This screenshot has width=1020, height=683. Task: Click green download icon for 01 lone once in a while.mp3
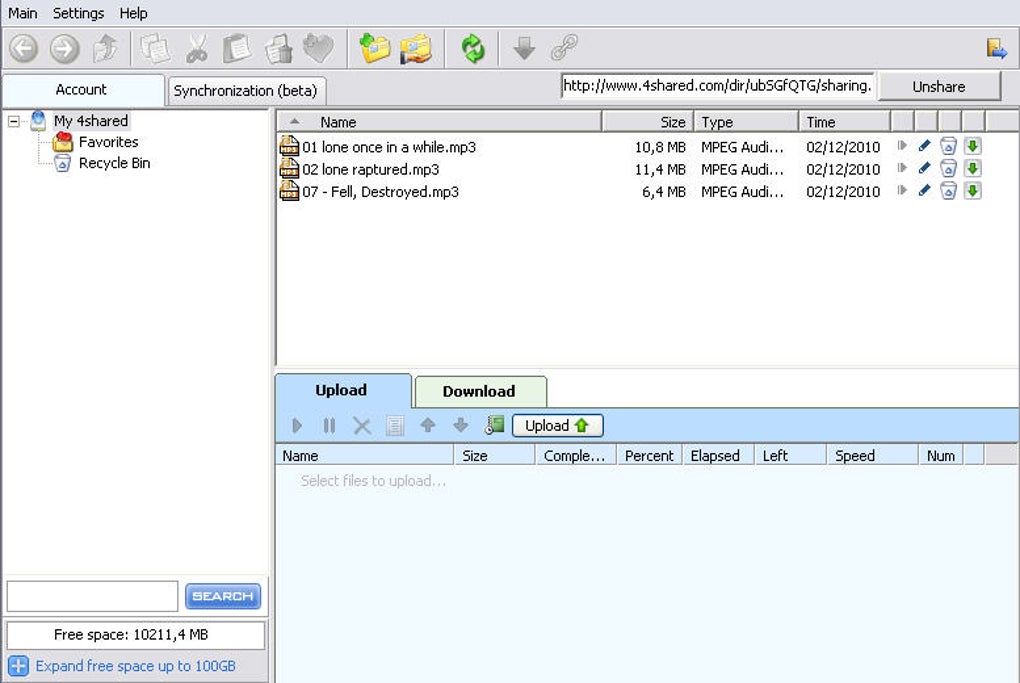pyautogui.click(x=973, y=146)
